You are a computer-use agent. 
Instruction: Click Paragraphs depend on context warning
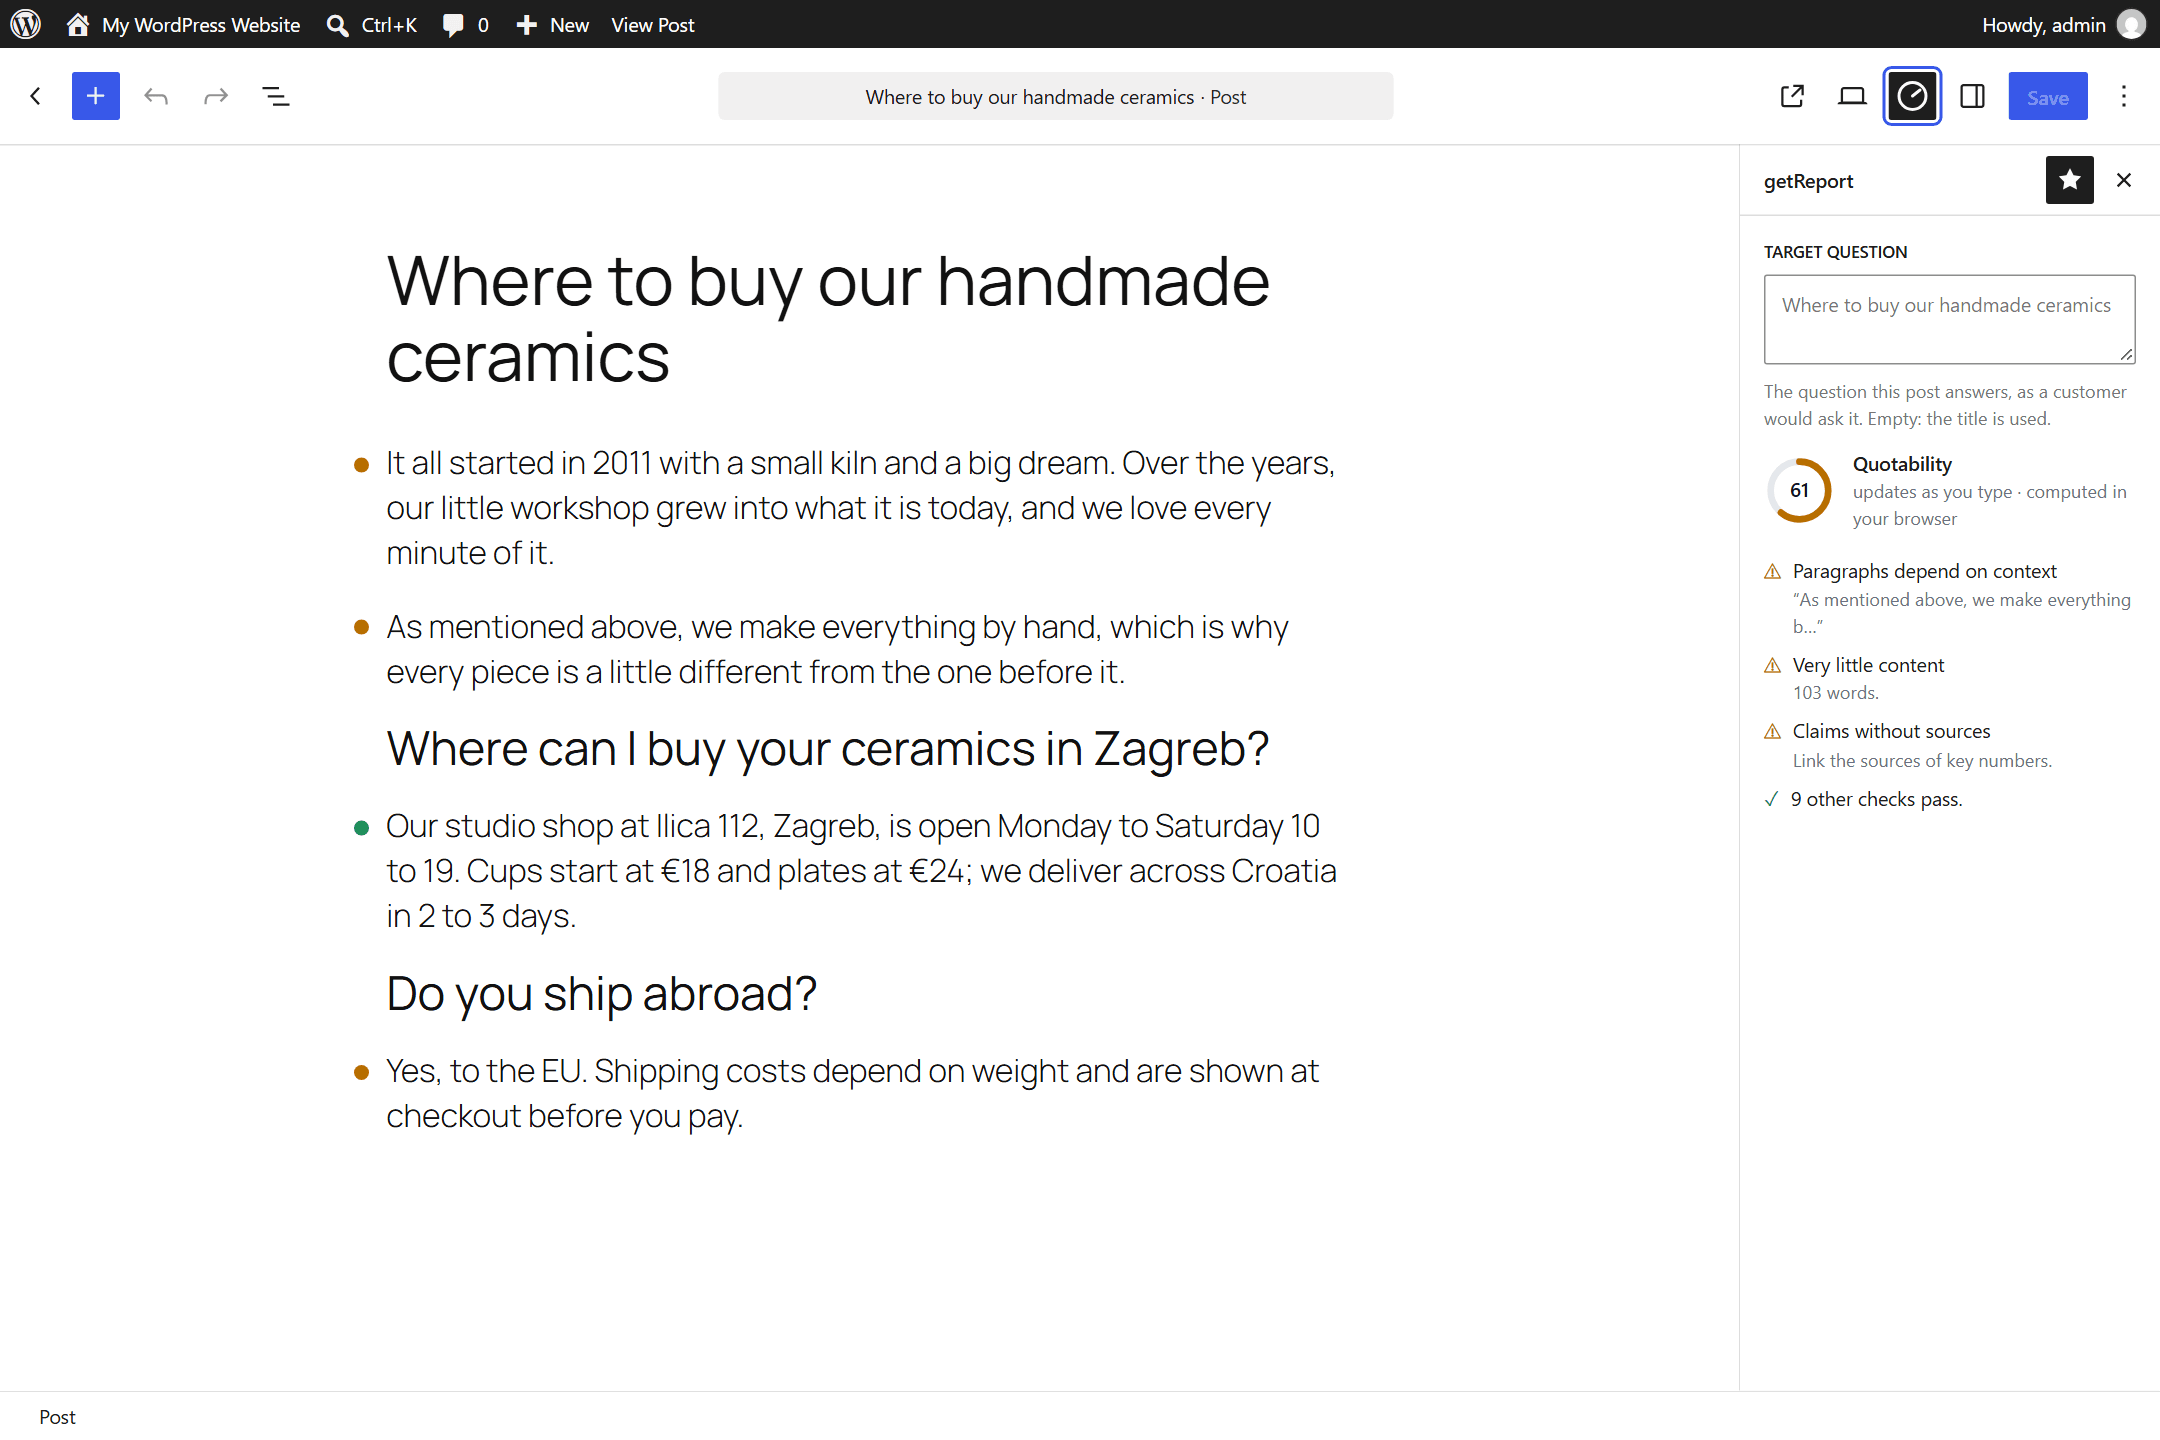(x=1924, y=571)
